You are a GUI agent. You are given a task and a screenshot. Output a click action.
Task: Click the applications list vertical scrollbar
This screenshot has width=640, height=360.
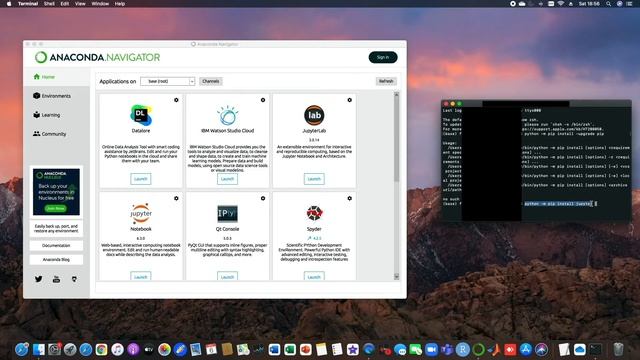click(x=396, y=139)
